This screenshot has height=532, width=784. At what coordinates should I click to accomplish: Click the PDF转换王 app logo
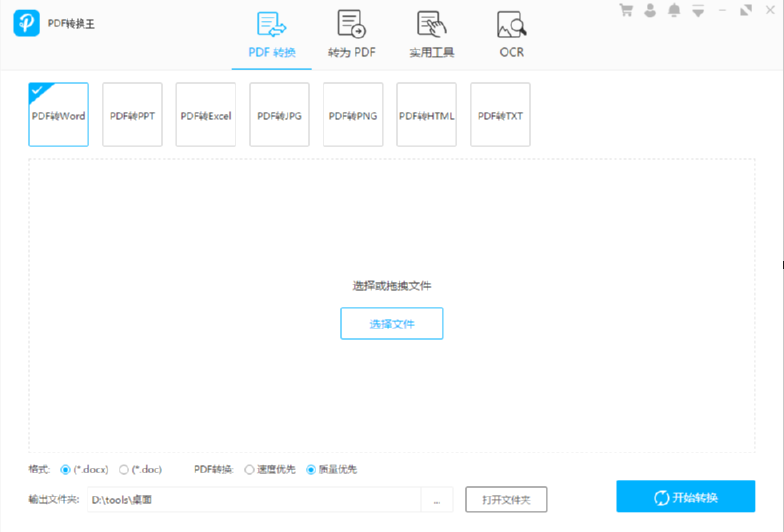pos(26,23)
